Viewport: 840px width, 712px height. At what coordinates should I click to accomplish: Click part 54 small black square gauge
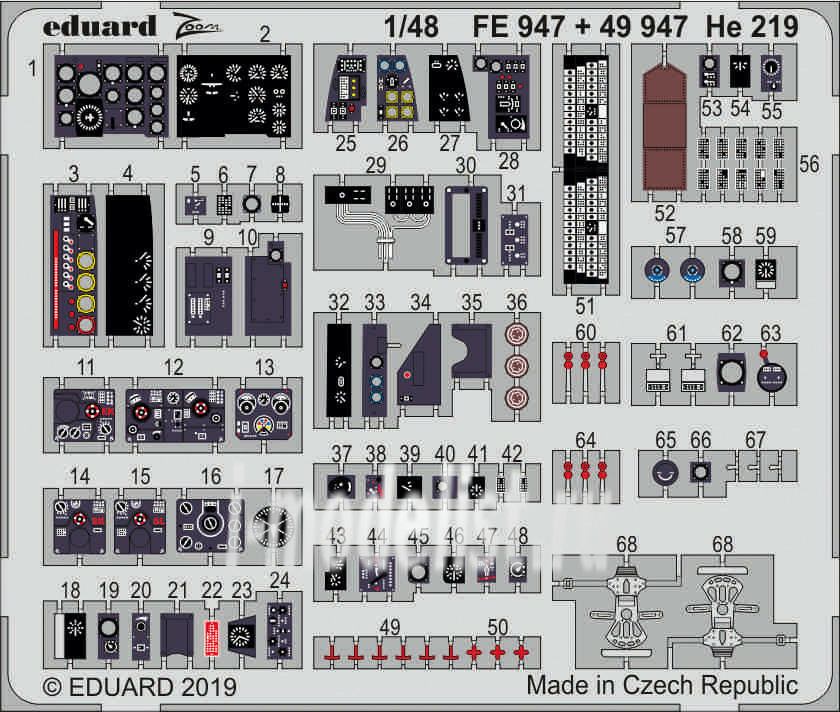pos(740,71)
